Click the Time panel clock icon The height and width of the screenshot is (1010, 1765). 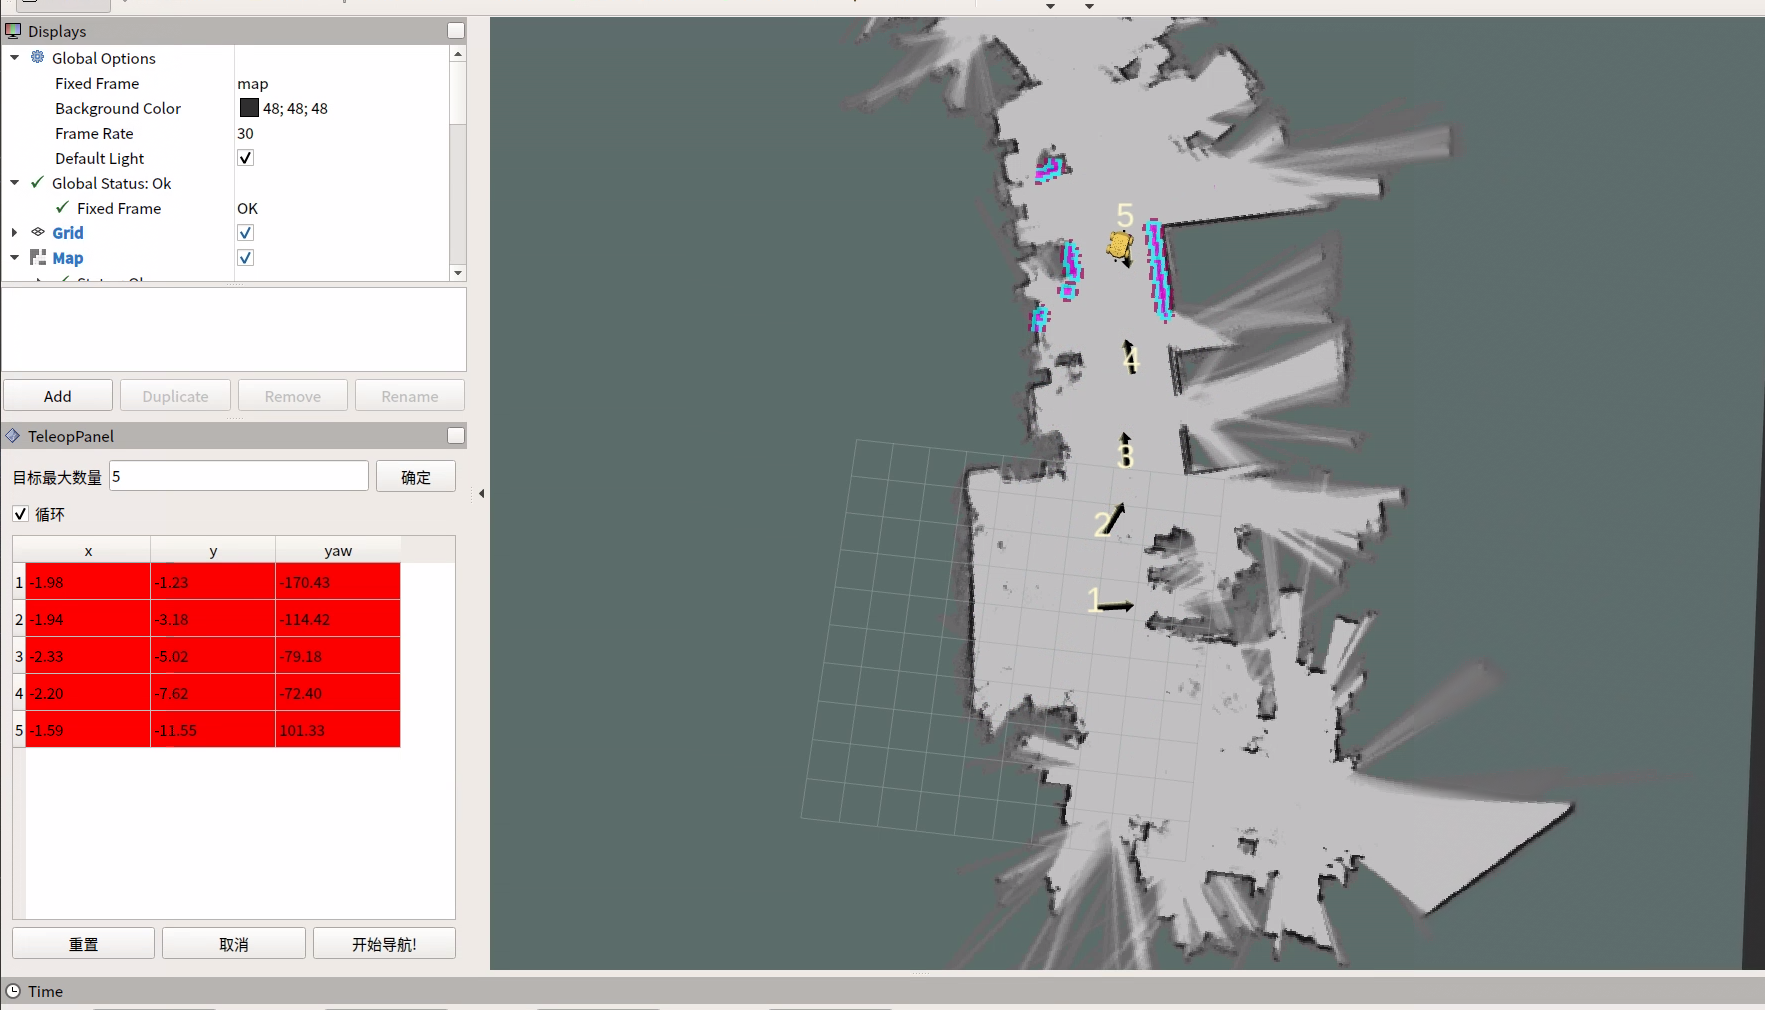point(13,991)
